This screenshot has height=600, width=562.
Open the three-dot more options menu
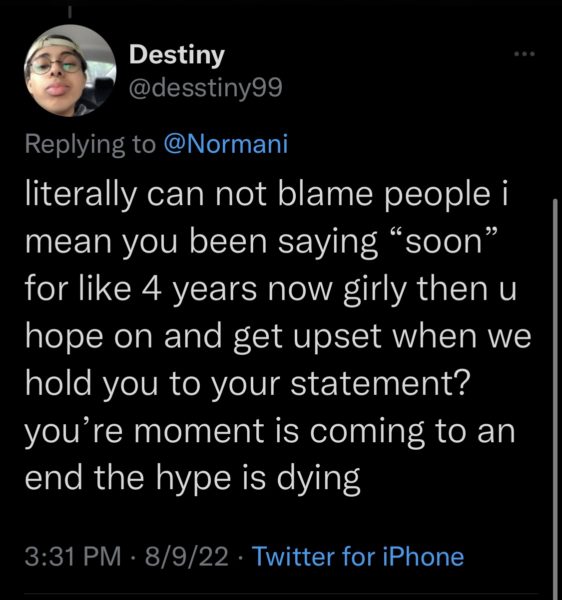[524, 54]
